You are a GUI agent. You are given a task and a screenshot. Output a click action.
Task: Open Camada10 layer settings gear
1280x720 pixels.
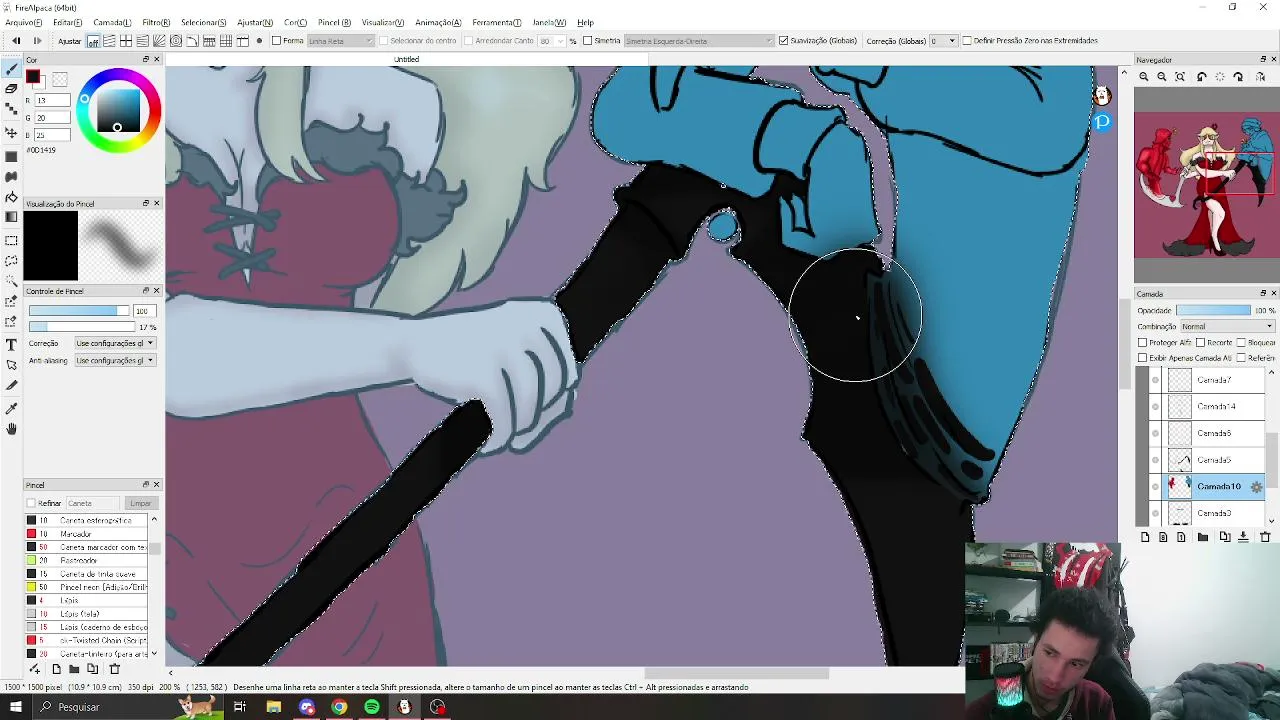pos(1256,487)
